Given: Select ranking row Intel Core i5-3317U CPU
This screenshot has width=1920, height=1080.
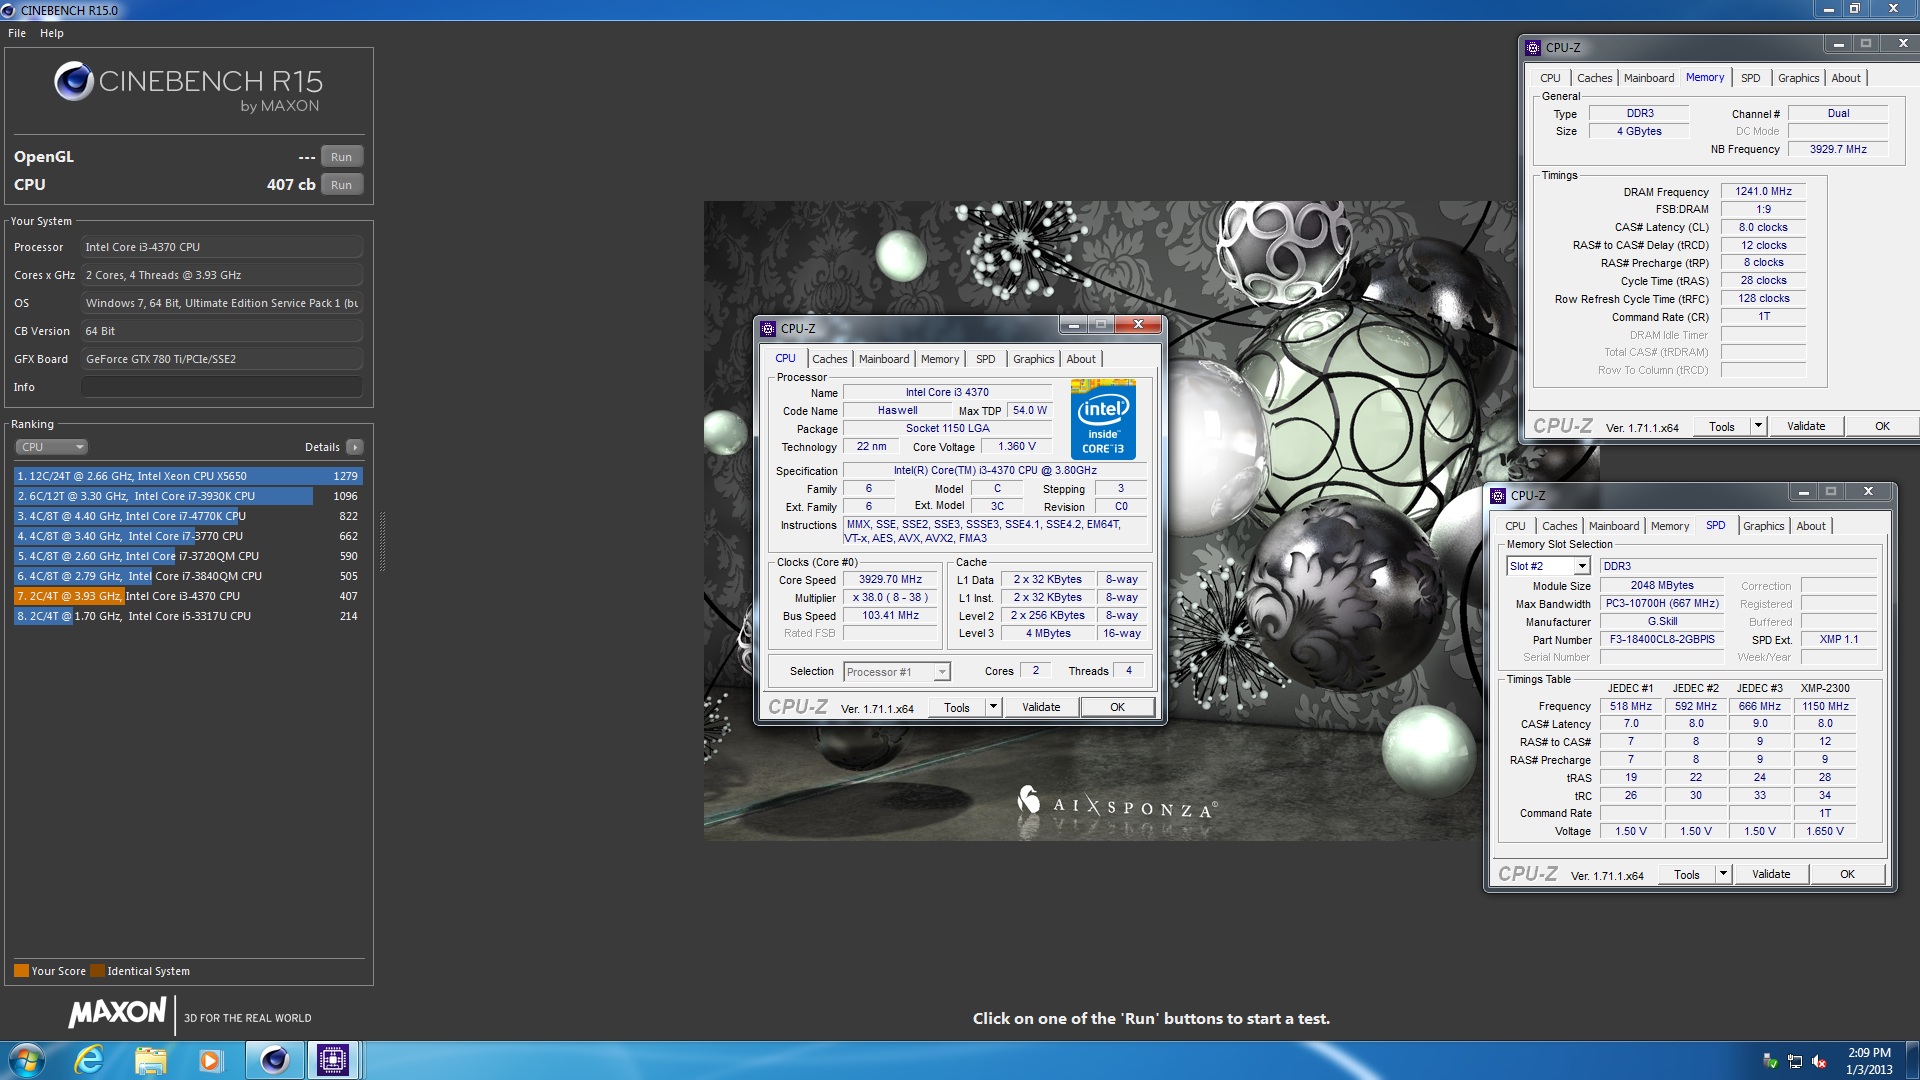Looking at the screenshot, I should [x=188, y=616].
